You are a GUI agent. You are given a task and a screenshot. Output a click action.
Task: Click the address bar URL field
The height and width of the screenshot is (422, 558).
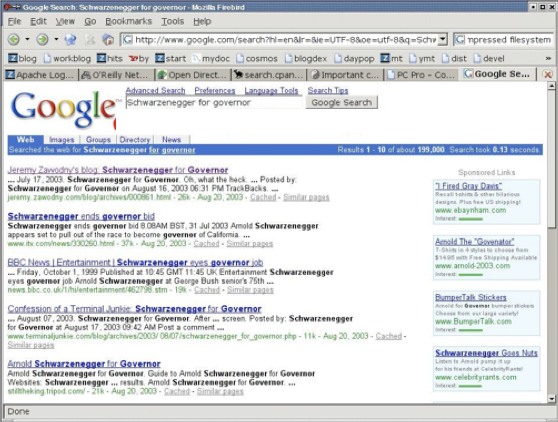285,39
